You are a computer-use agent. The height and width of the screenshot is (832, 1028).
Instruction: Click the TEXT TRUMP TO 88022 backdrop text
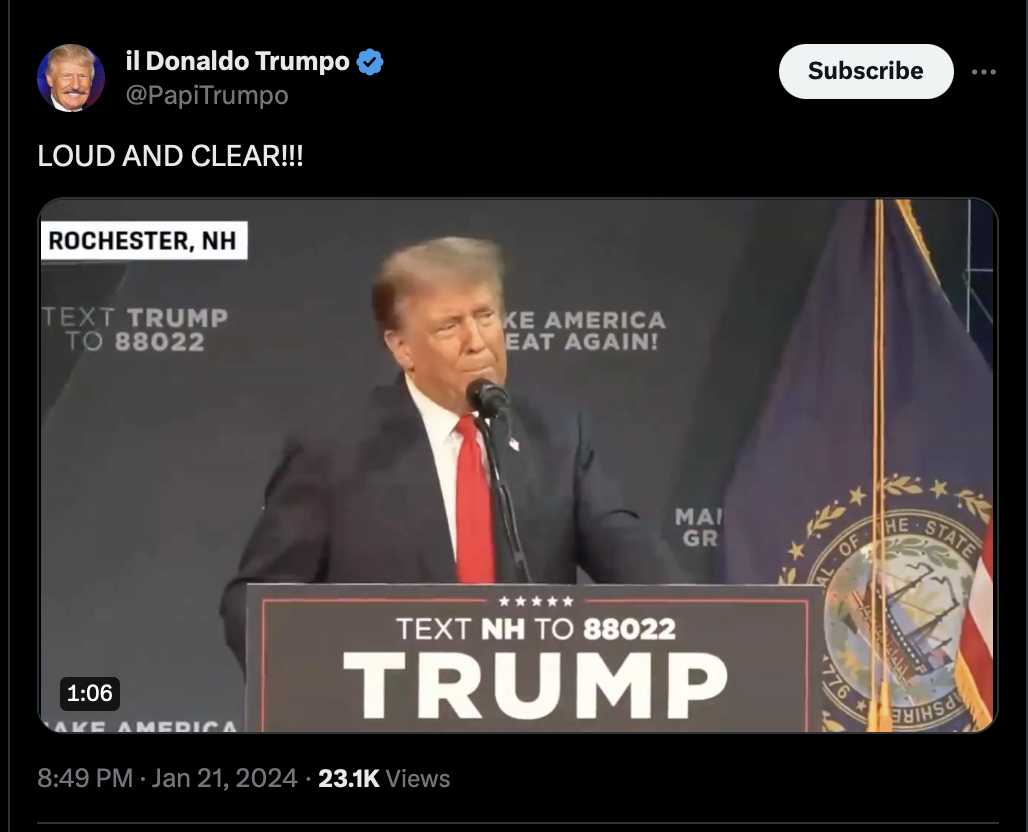click(x=136, y=329)
